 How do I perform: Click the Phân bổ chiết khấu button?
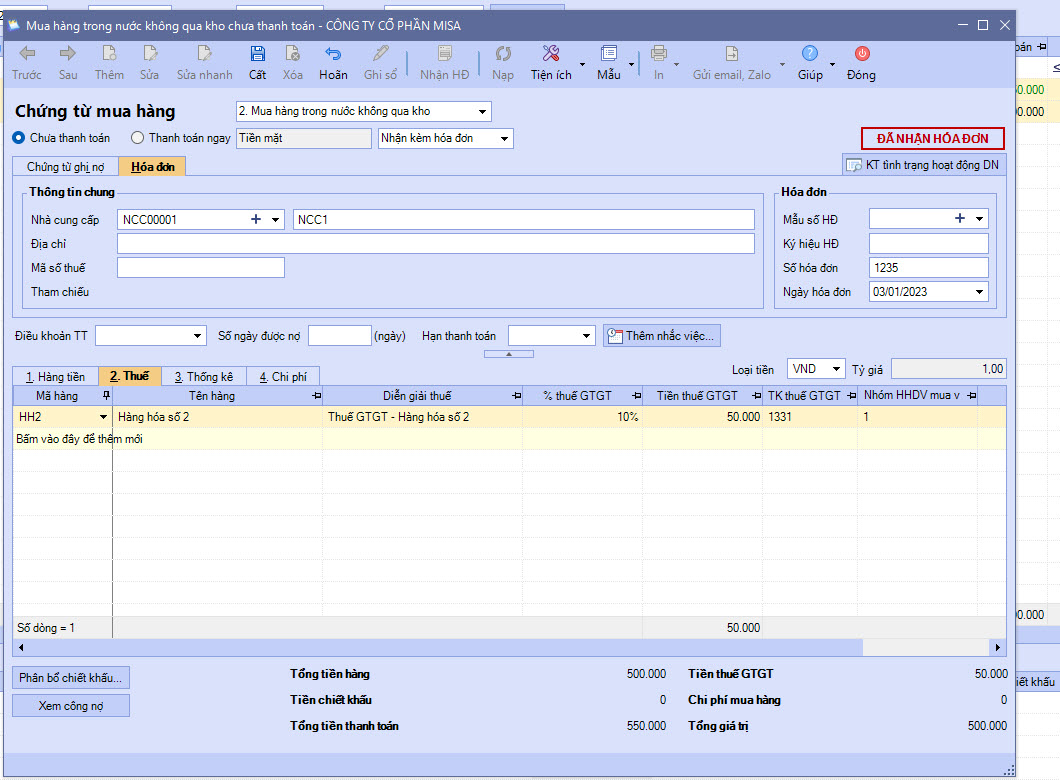click(71, 678)
